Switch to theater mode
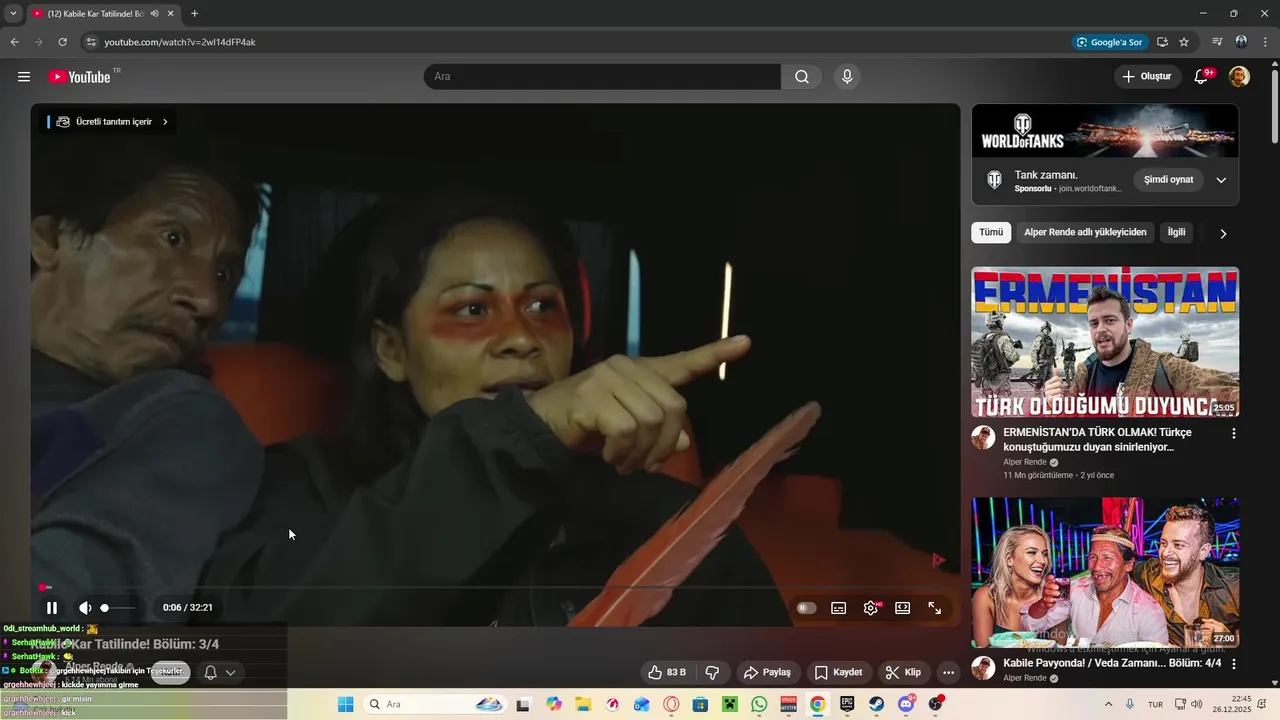The height and width of the screenshot is (720, 1280). (903, 608)
